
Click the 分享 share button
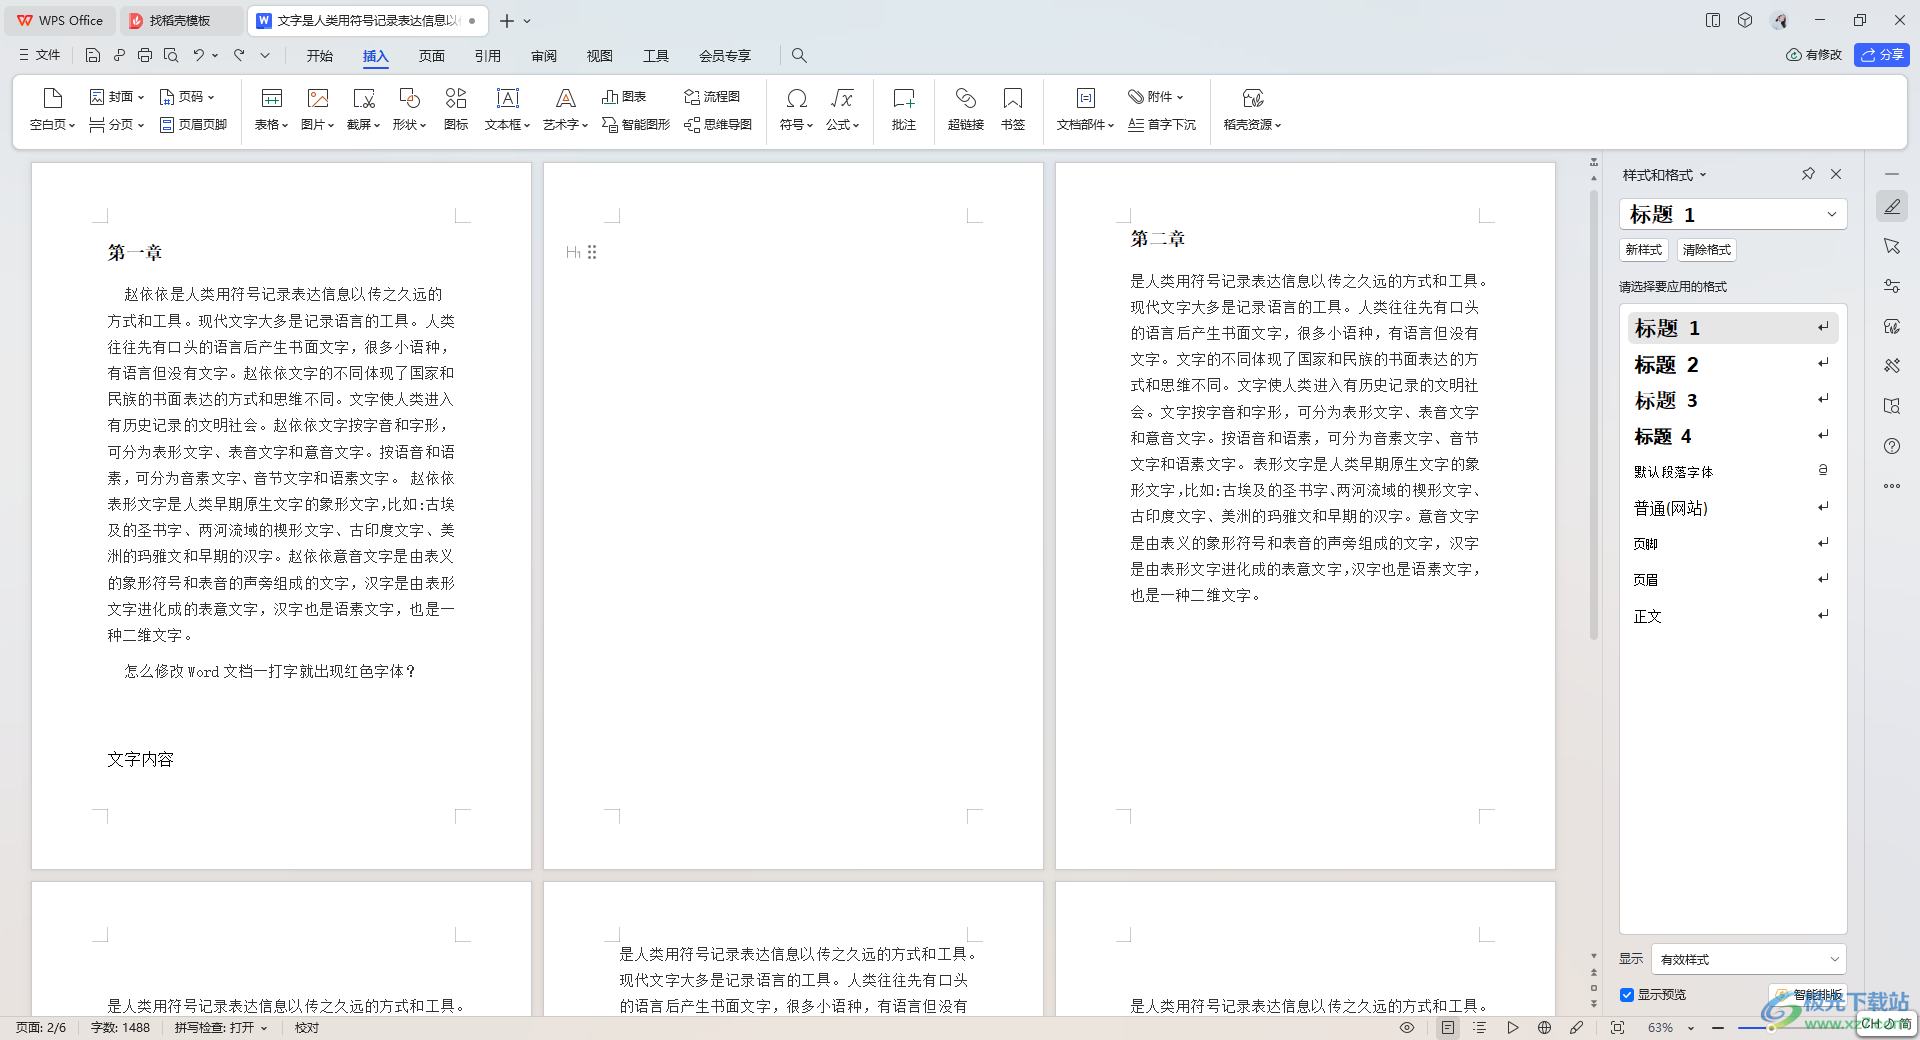point(1882,55)
